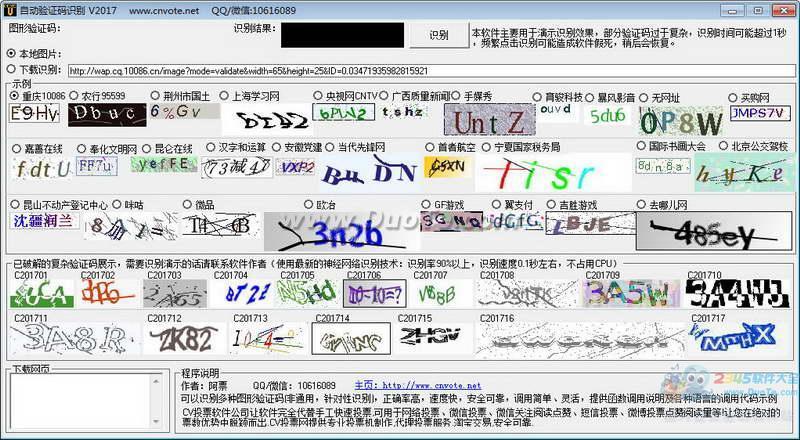This screenshot has width=800, height=440.
Task: Close the captcha recognition window
Action: point(783,10)
